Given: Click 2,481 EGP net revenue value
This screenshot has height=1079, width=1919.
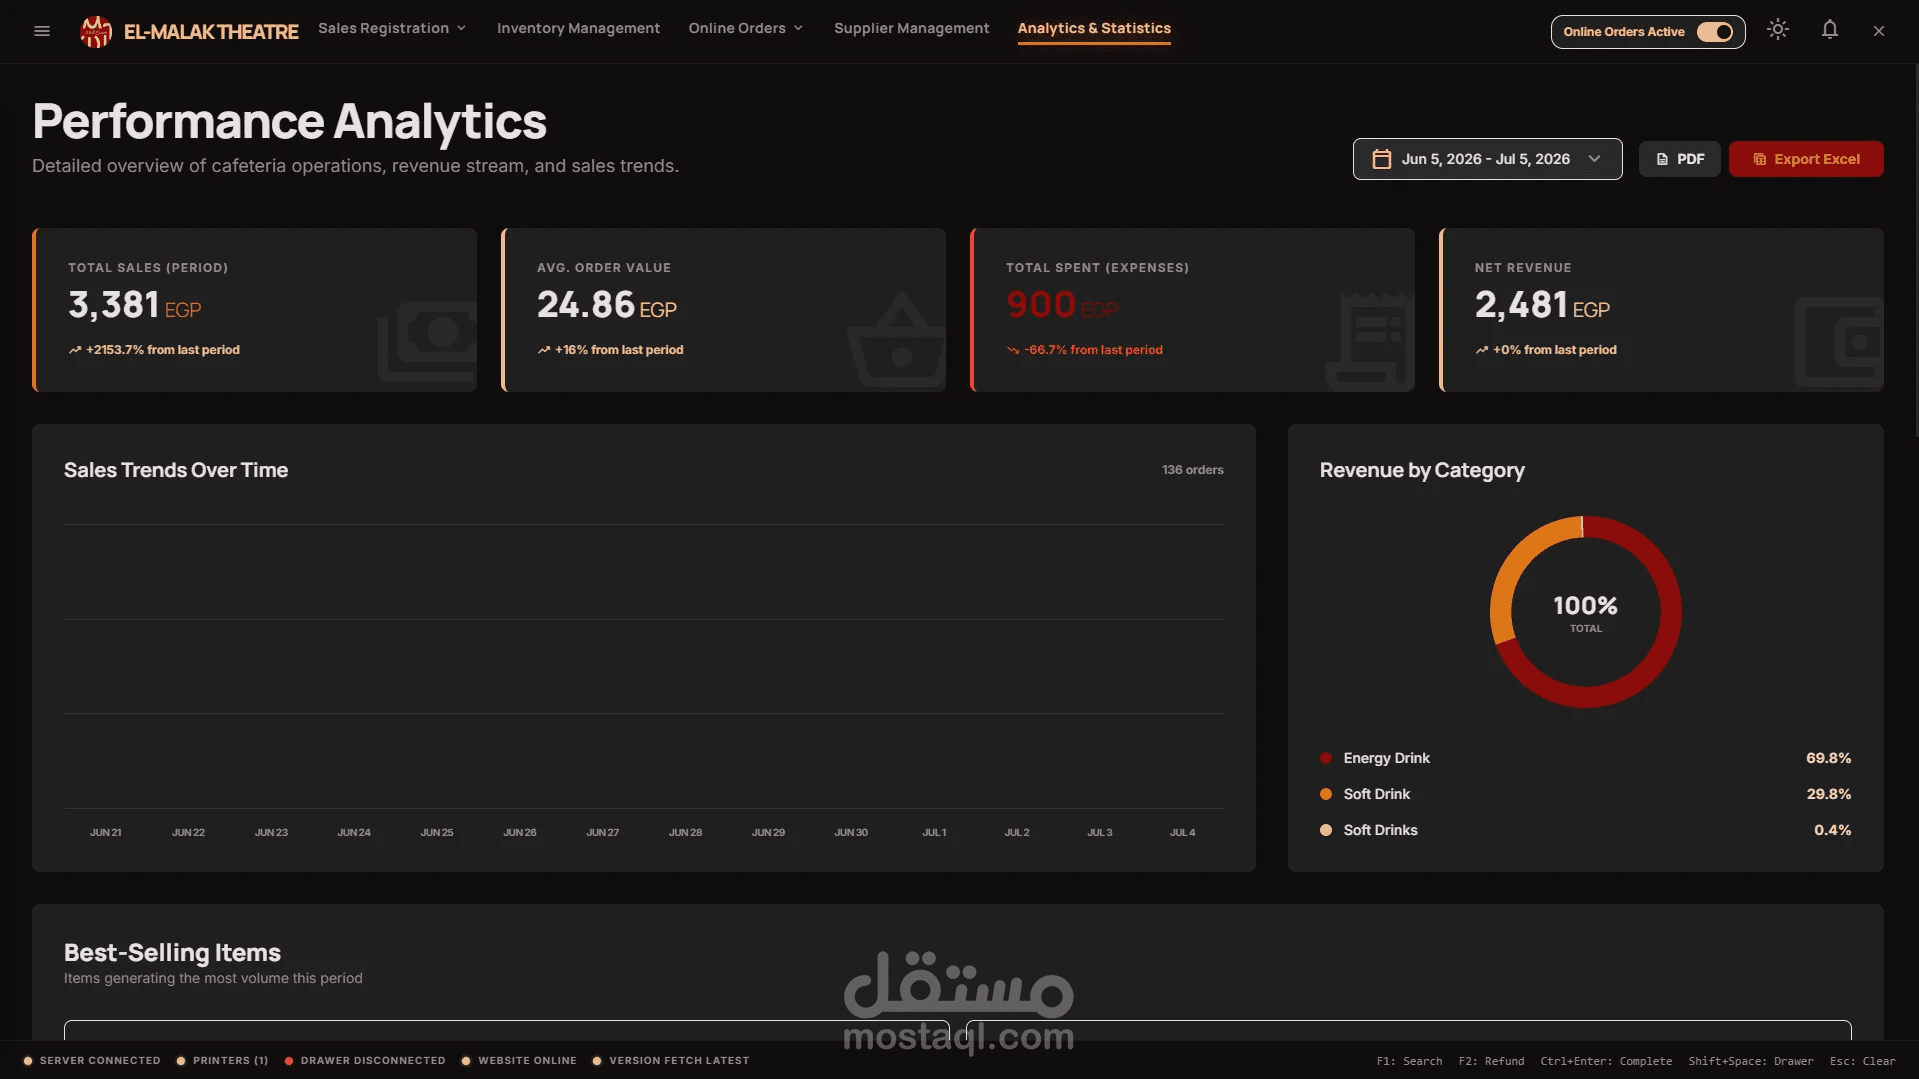Looking at the screenshot, I should click(x=1542, y=305).
